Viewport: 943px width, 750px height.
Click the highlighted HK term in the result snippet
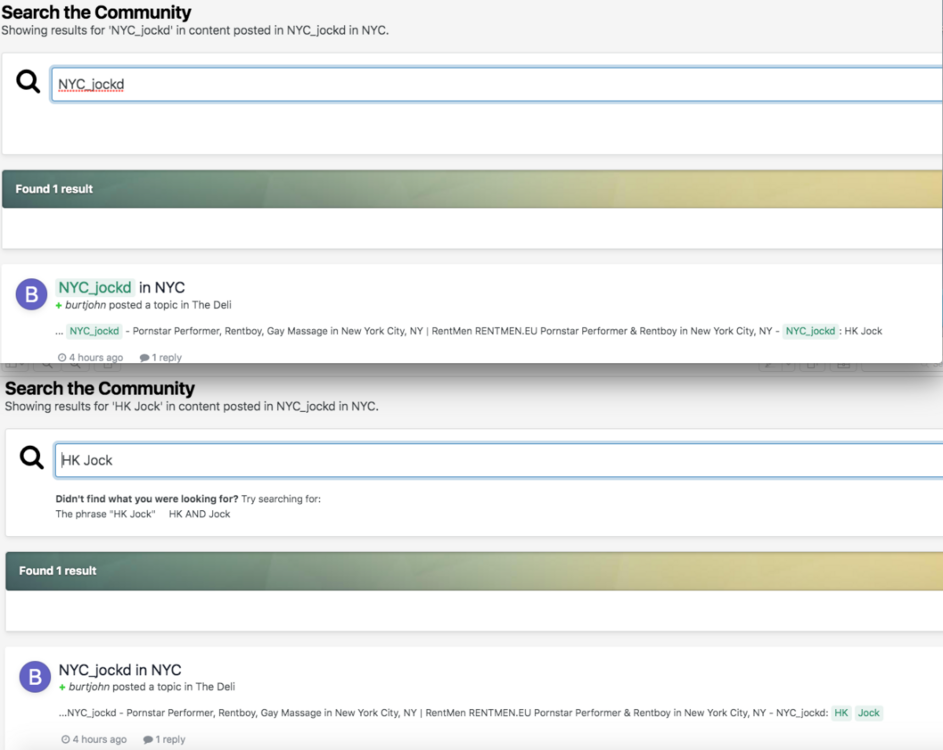pos(841,713)
